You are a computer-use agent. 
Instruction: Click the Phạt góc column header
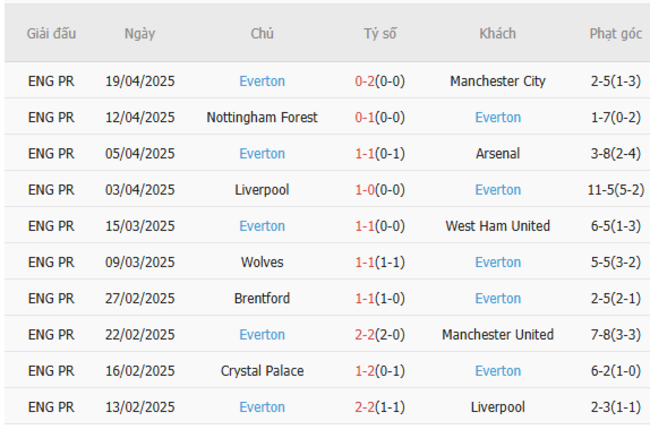(x=615, y=33)
